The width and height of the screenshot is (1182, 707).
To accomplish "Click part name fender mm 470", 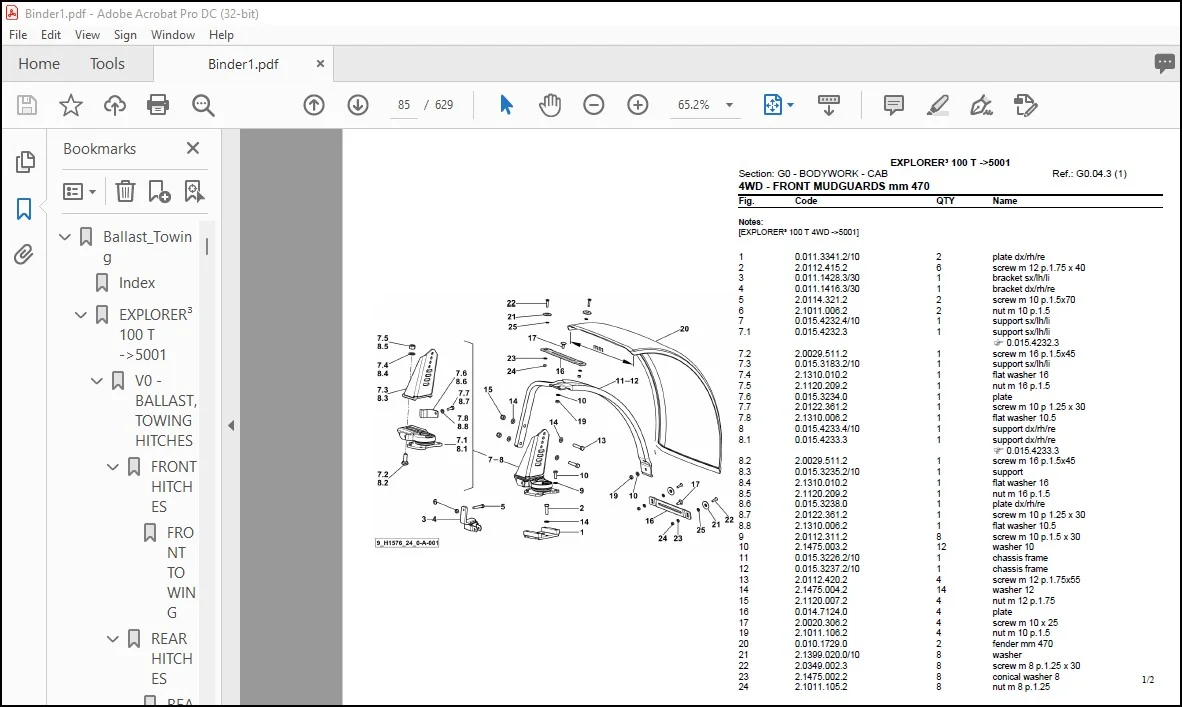I will click(1022, 644).
